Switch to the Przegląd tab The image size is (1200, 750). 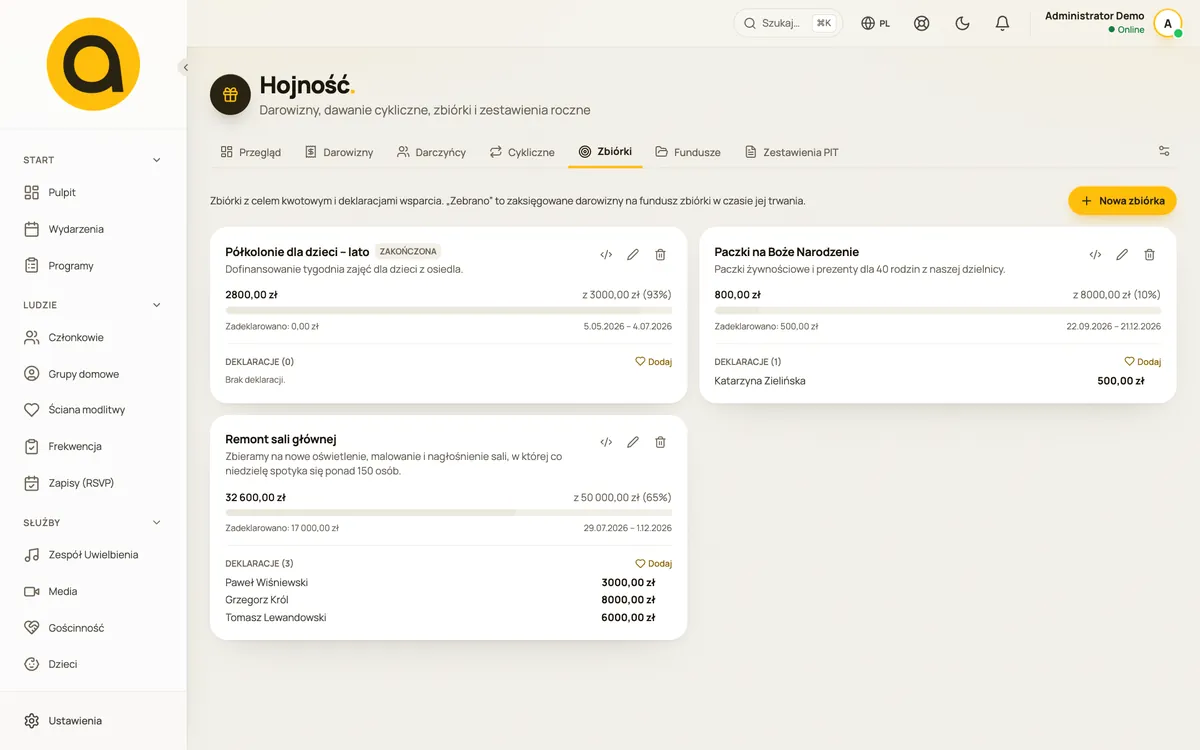click(250, 152)
